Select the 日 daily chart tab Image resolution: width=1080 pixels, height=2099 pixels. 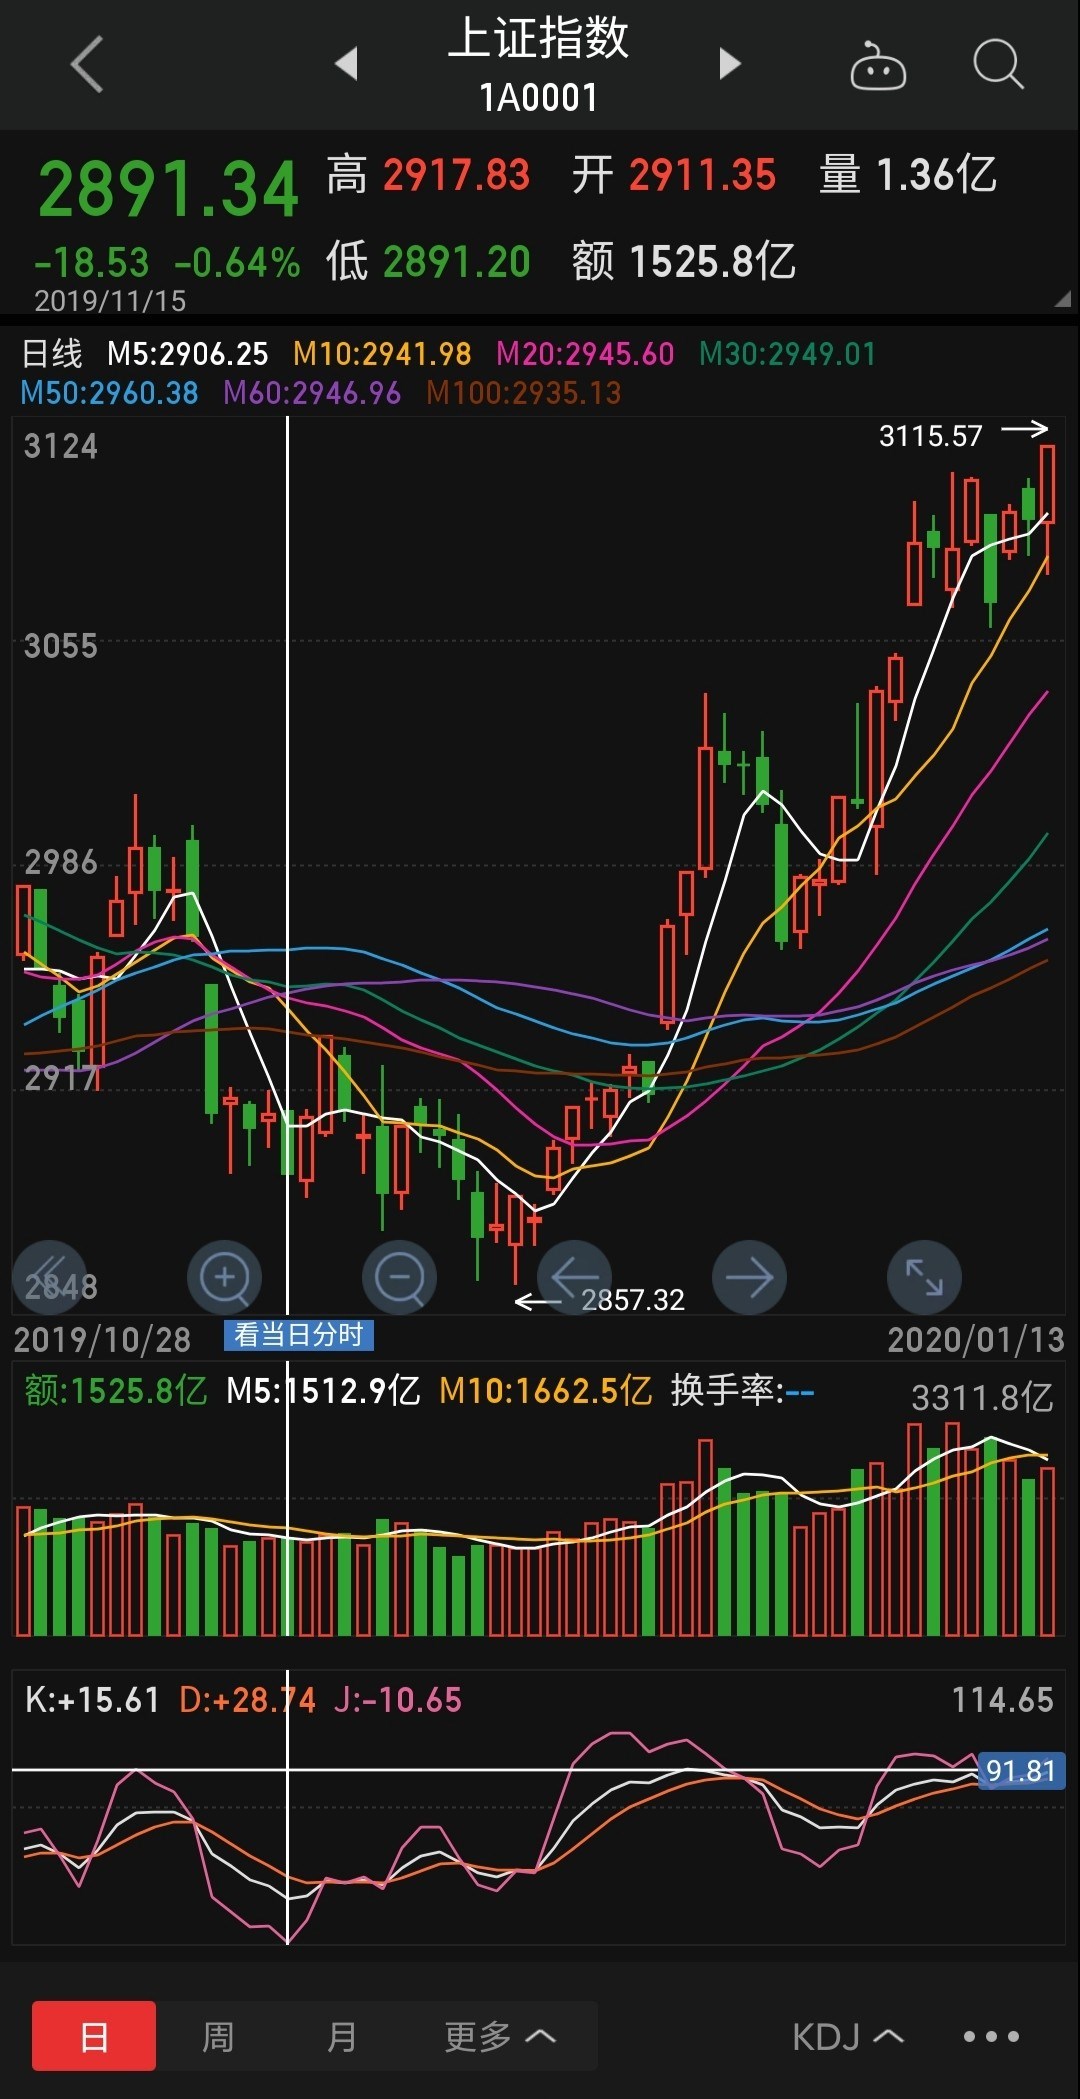click(94, 2036)
